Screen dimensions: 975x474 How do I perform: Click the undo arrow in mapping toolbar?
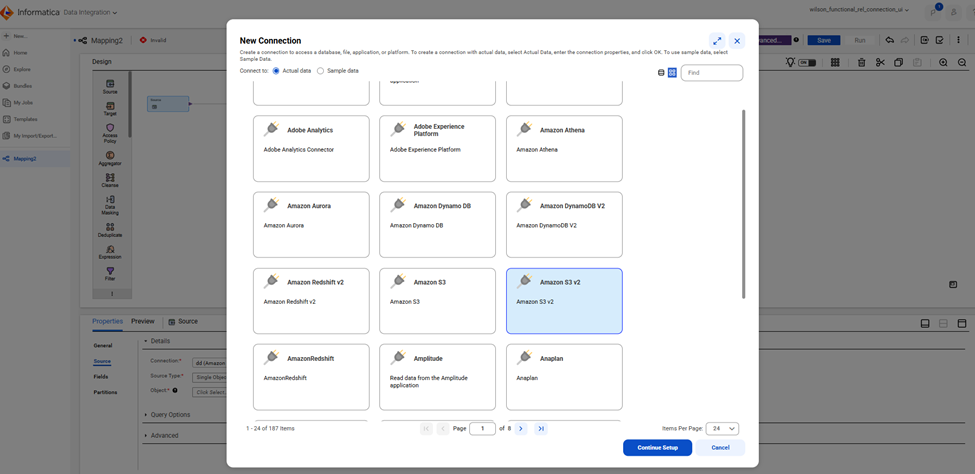(890, 40)
